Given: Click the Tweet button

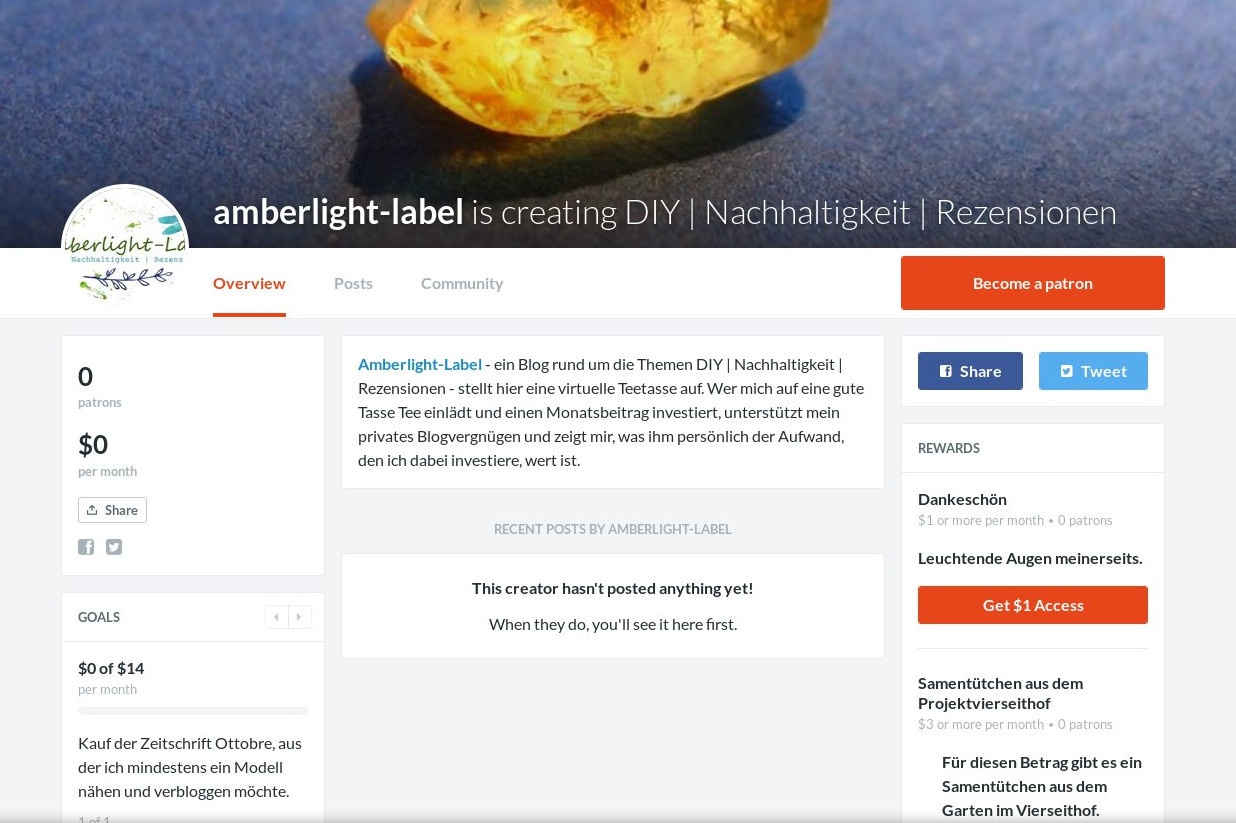Looking at the screenshot, I should 1093,371.
